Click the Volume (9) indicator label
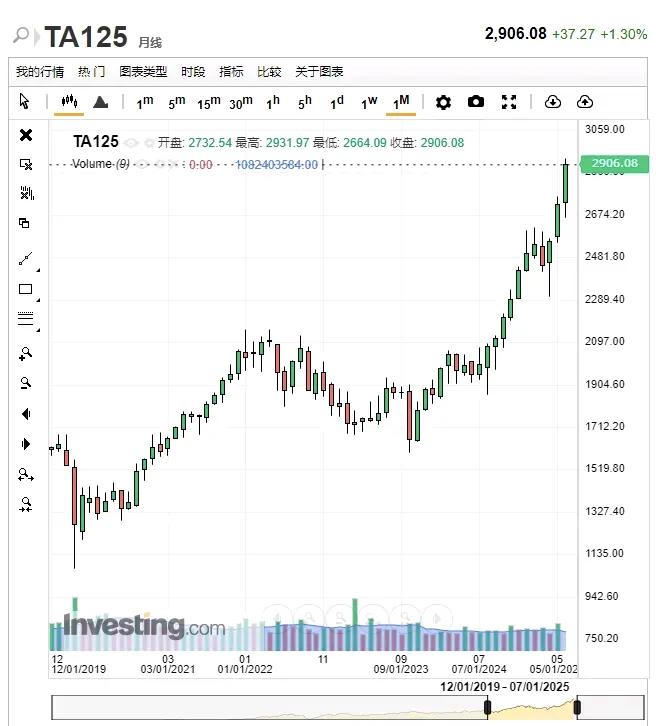Screen dimensions: 656x726 (x=101, y=164)
